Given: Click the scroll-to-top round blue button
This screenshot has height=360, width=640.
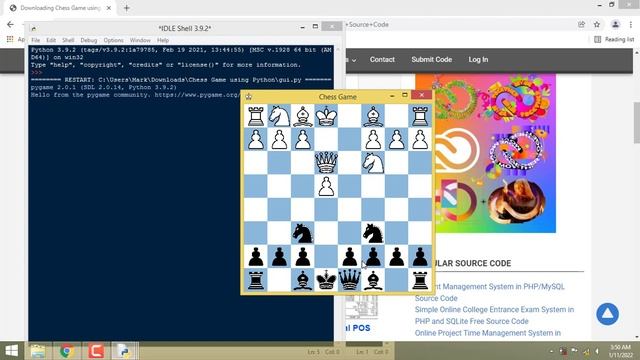Looking at the screenshot, I should point(607,314).
